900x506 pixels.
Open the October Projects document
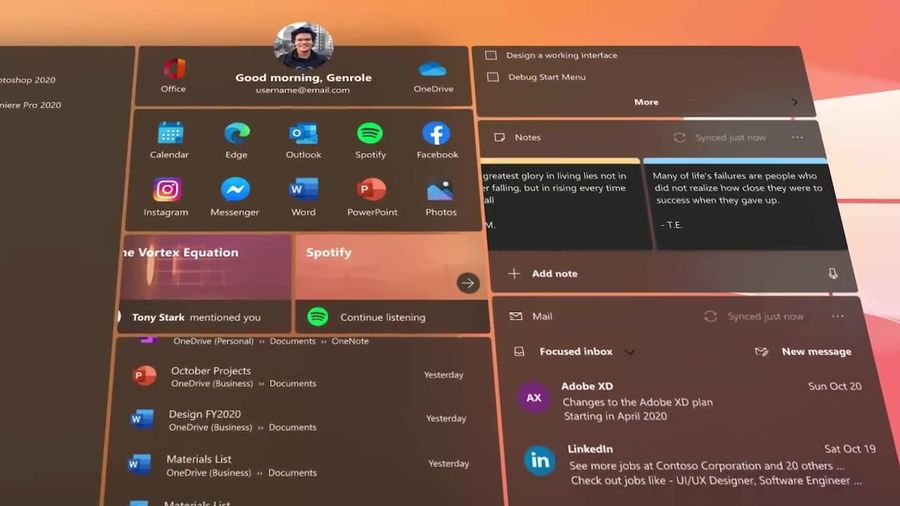click(x=298, y=376)
